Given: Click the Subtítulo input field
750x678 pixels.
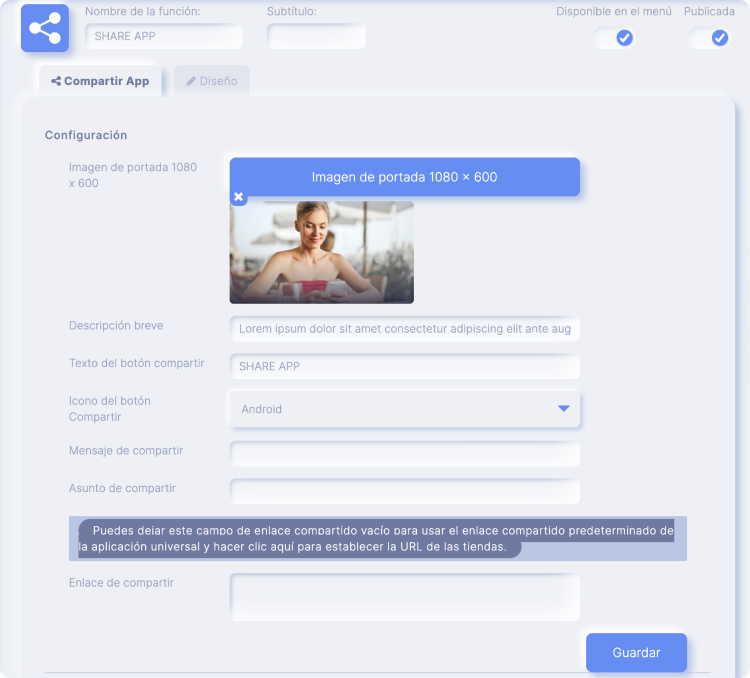Looking at the screenshot, I should [316, 36].
